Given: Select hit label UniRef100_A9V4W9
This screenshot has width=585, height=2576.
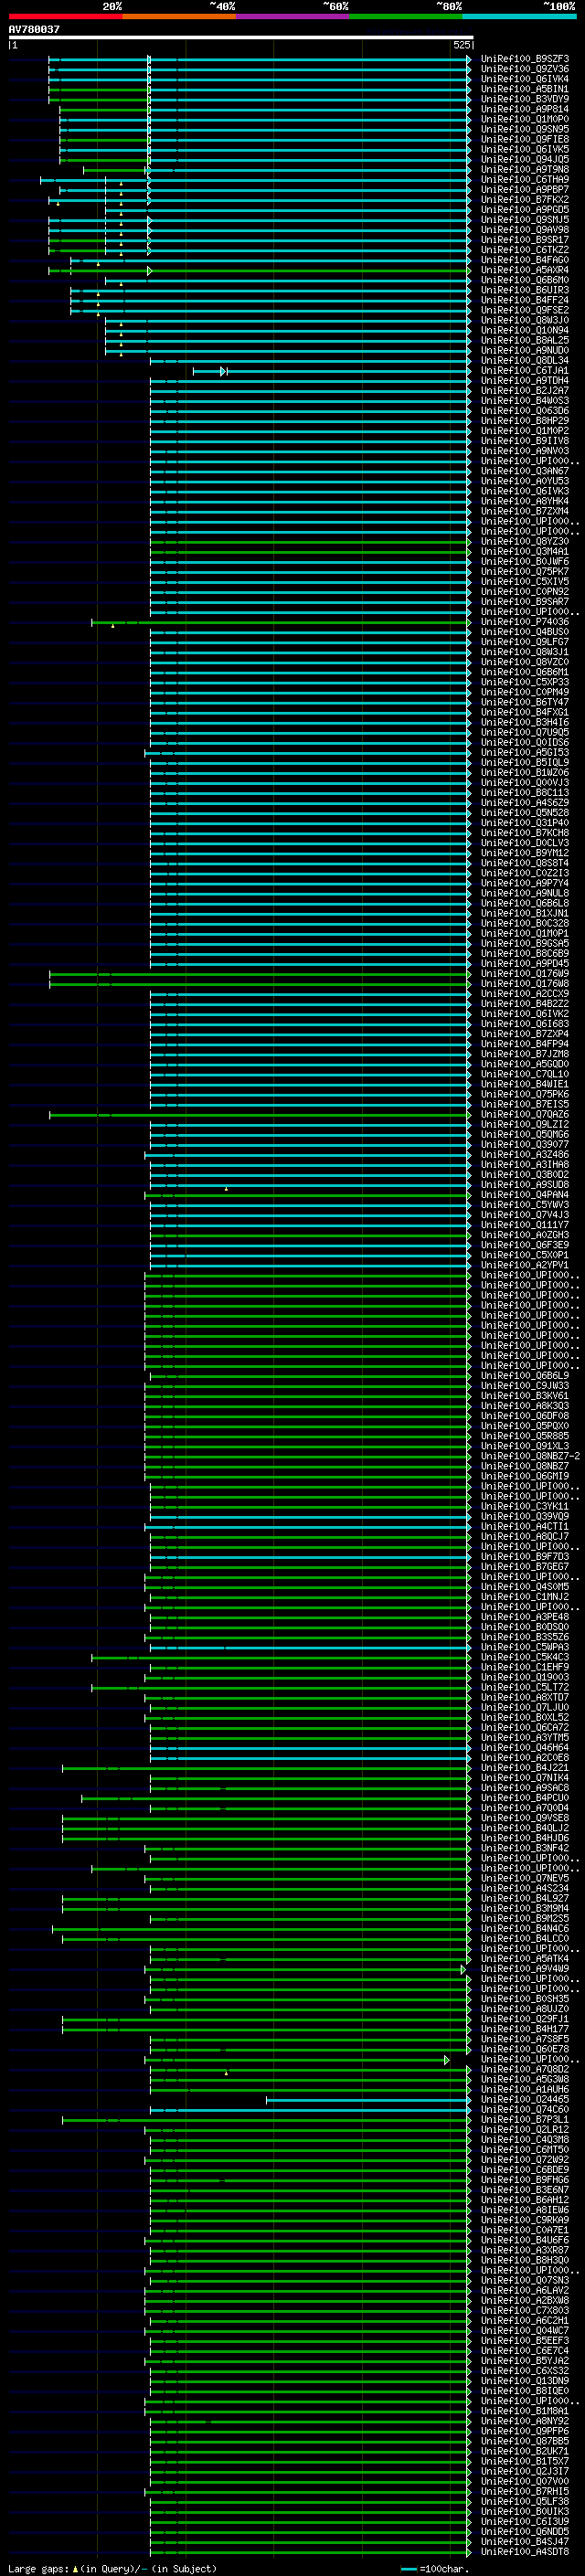Looking at the screenshot, I should click(524, 1969).
